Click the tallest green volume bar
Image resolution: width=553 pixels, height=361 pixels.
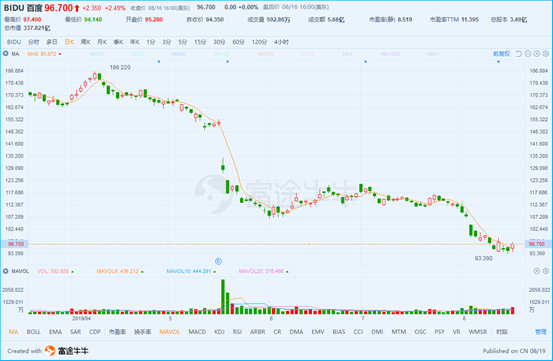click(x=223, y=296)
